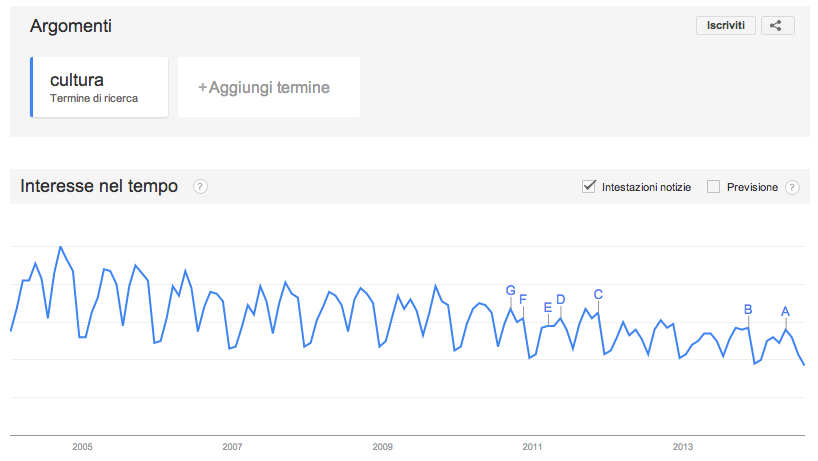Open help icon beside Interesse nel tempo
The height and width of the screenshot is (461, 818).
200,187
